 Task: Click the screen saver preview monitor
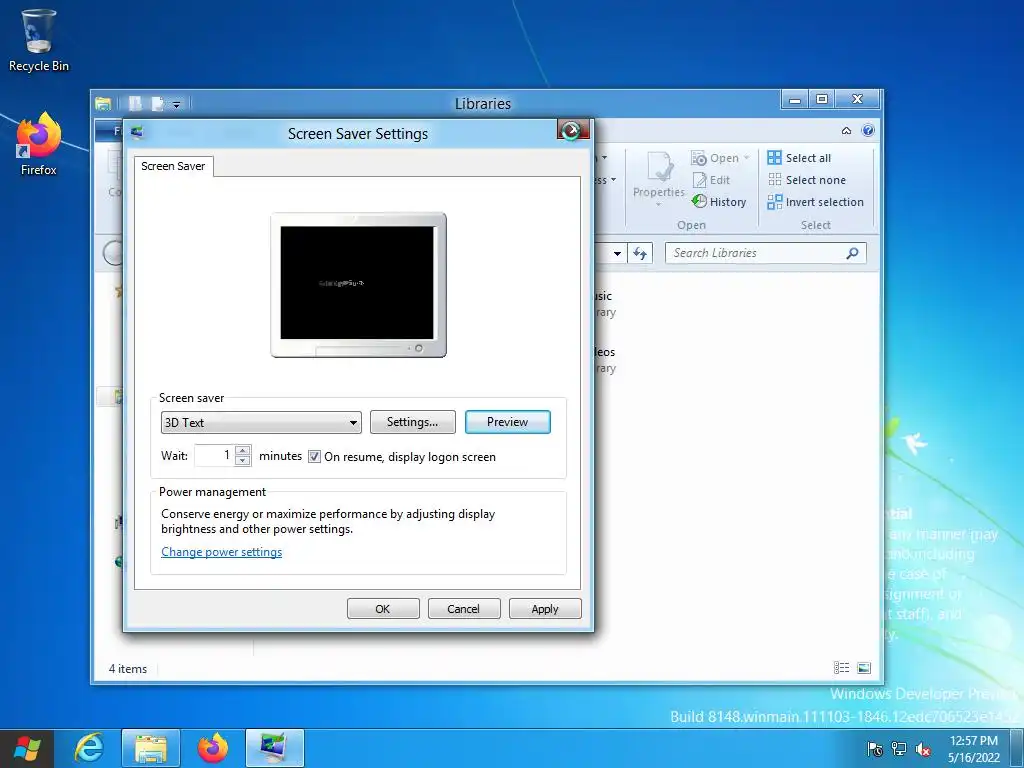click(359, 285)
